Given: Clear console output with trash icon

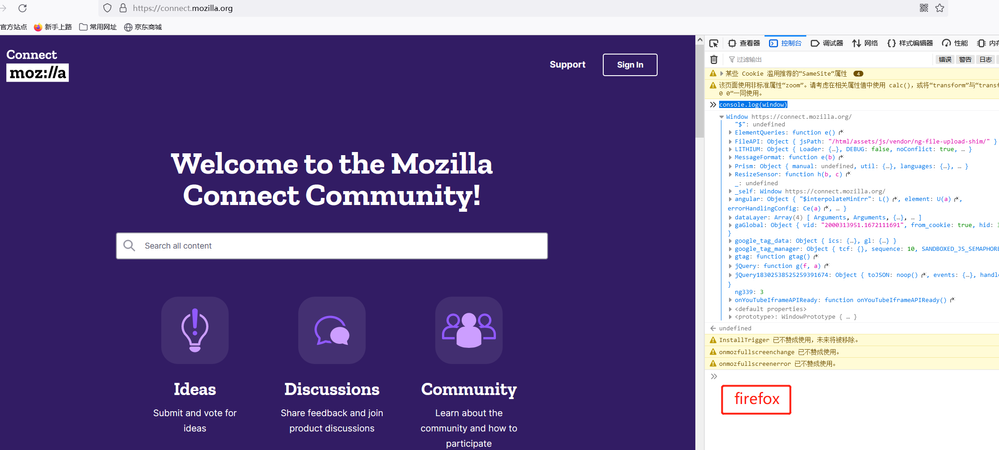Looking at the screenshot, I should pos(714,59).
